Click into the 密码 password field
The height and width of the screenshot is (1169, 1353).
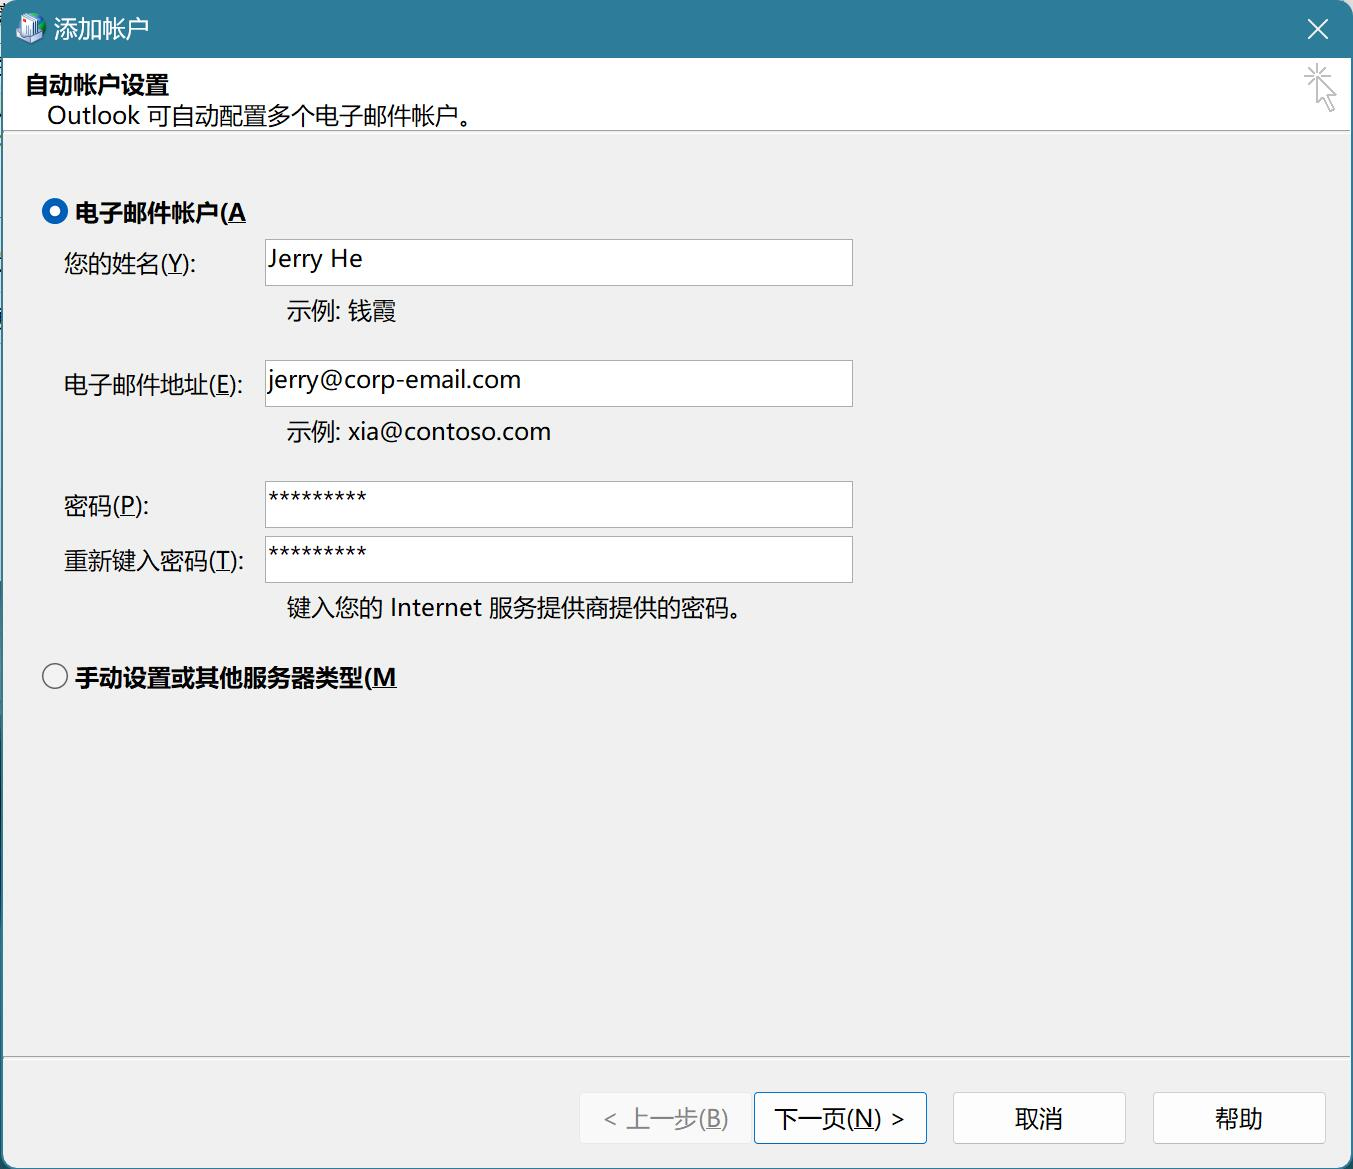(558, 504)
